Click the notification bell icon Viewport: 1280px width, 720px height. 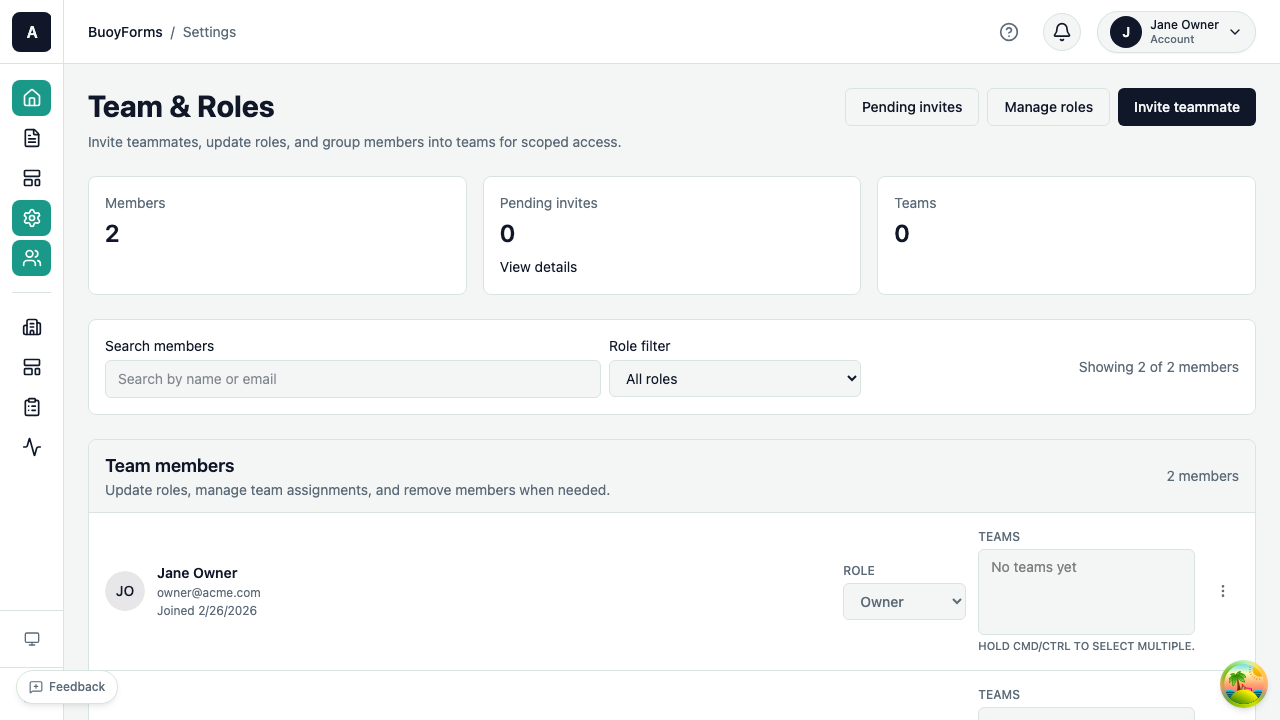tap(1061, 32)
